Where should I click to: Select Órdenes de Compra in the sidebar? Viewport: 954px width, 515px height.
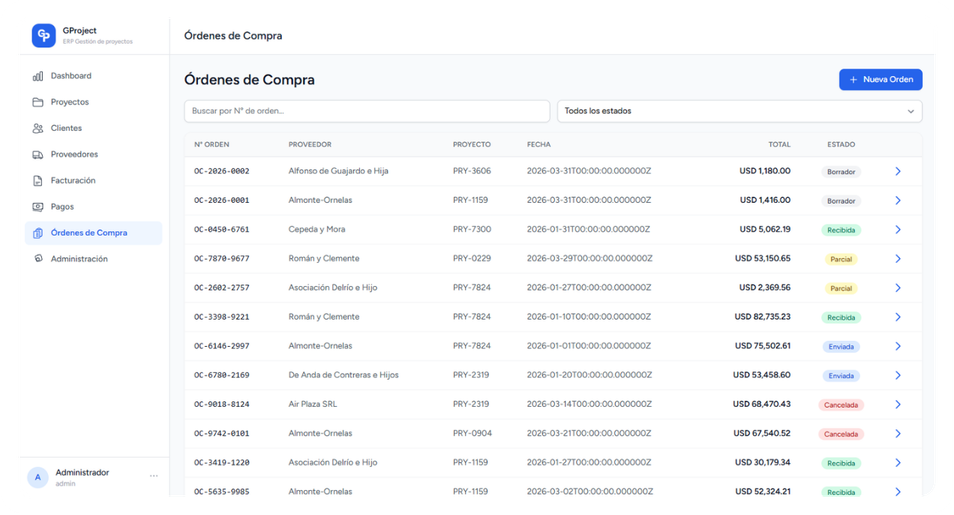coord(89,233)
